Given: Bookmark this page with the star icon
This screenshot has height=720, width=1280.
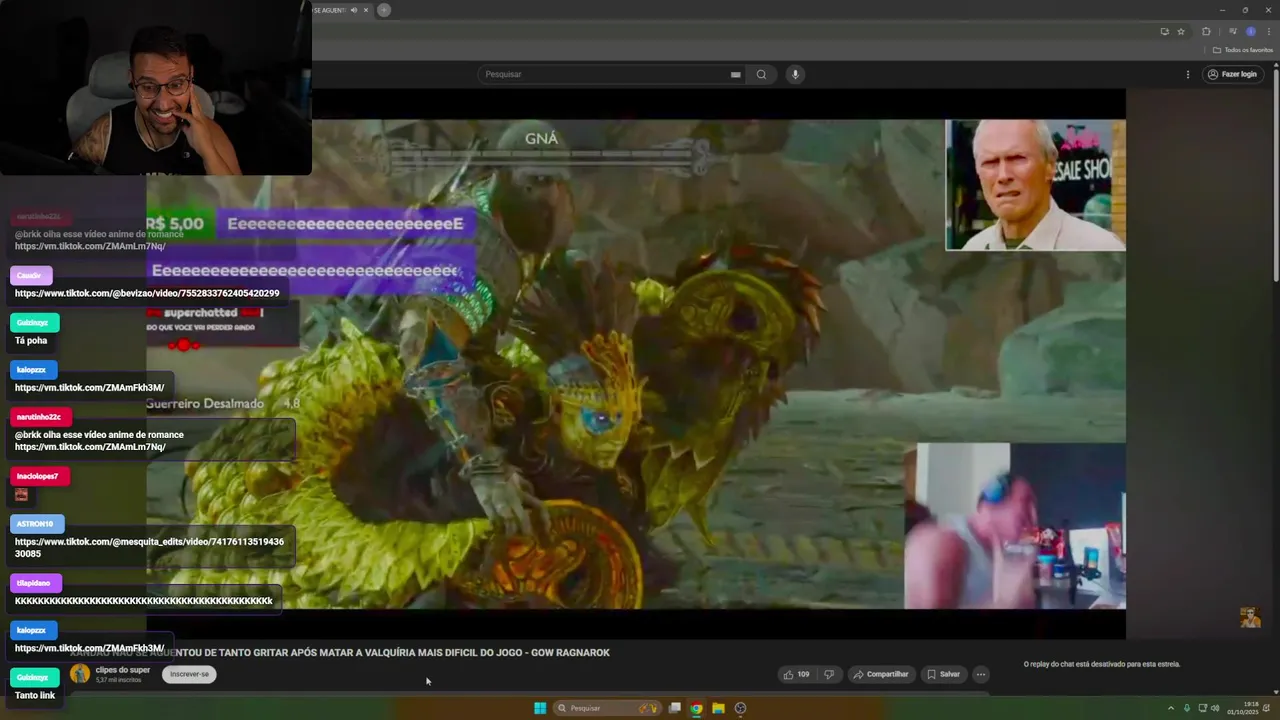Looking at the screenshot, I should [1181, 31].
